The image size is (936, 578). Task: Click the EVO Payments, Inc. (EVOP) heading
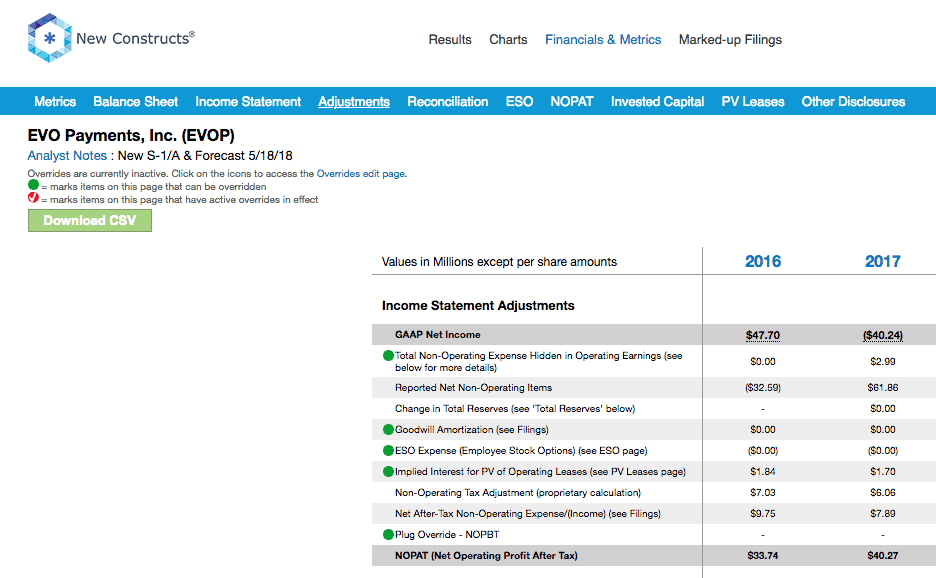pyautogui.click(x=131, y=136)
